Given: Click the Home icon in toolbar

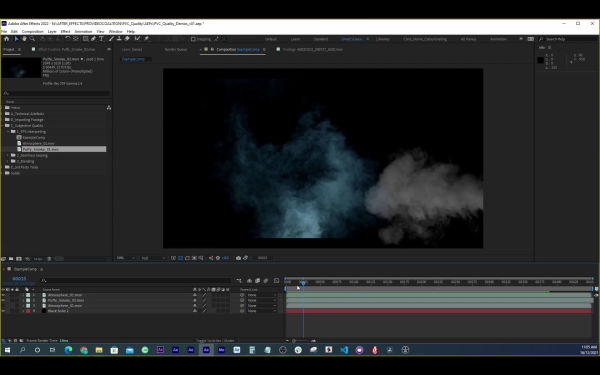Looking at the screenshot, I should click(7, 39).
